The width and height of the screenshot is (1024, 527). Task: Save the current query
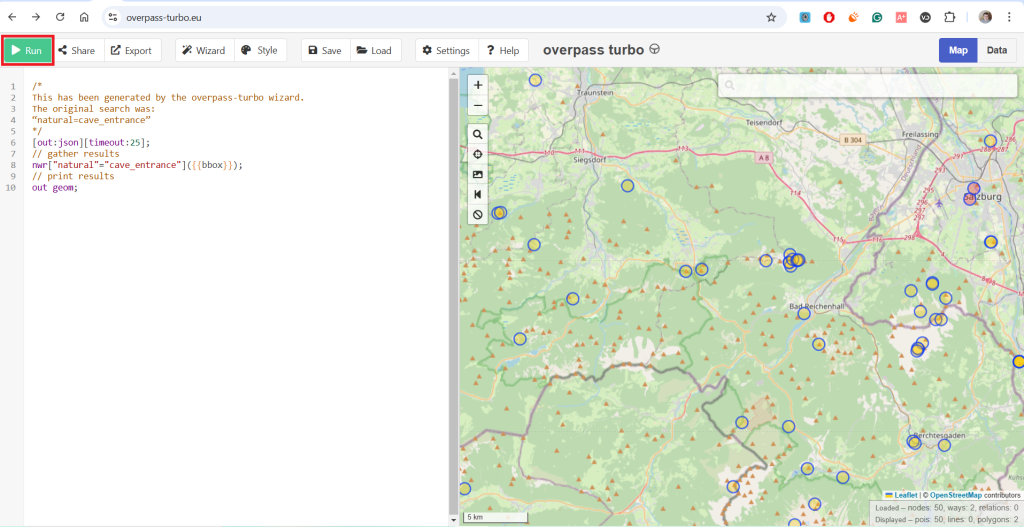[325, 50]
